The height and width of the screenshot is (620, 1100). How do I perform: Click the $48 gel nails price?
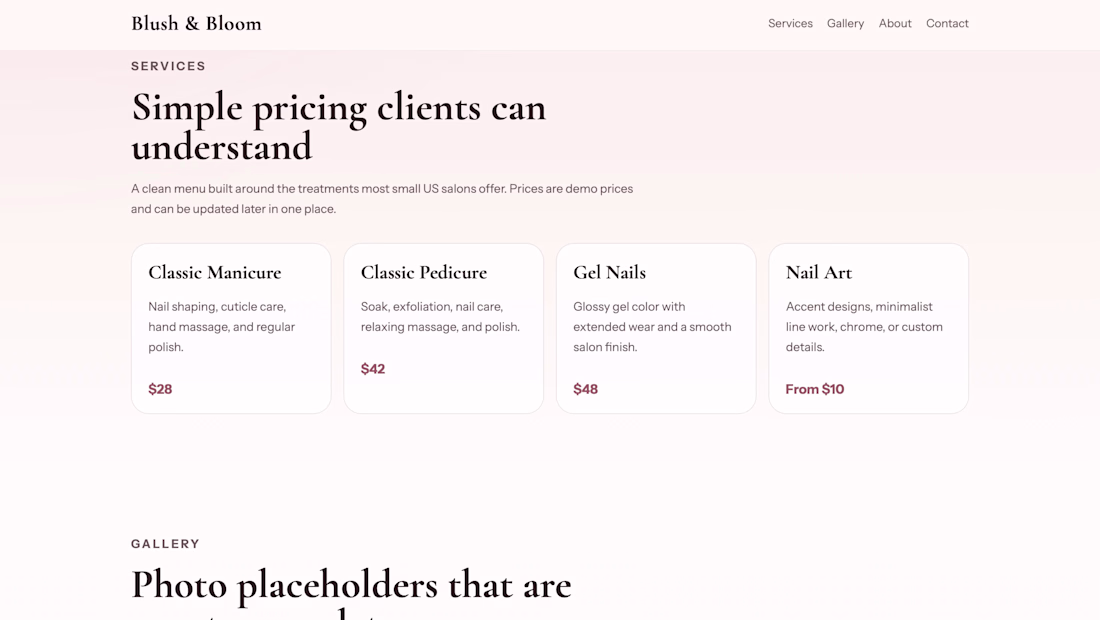tap(585, 389)
